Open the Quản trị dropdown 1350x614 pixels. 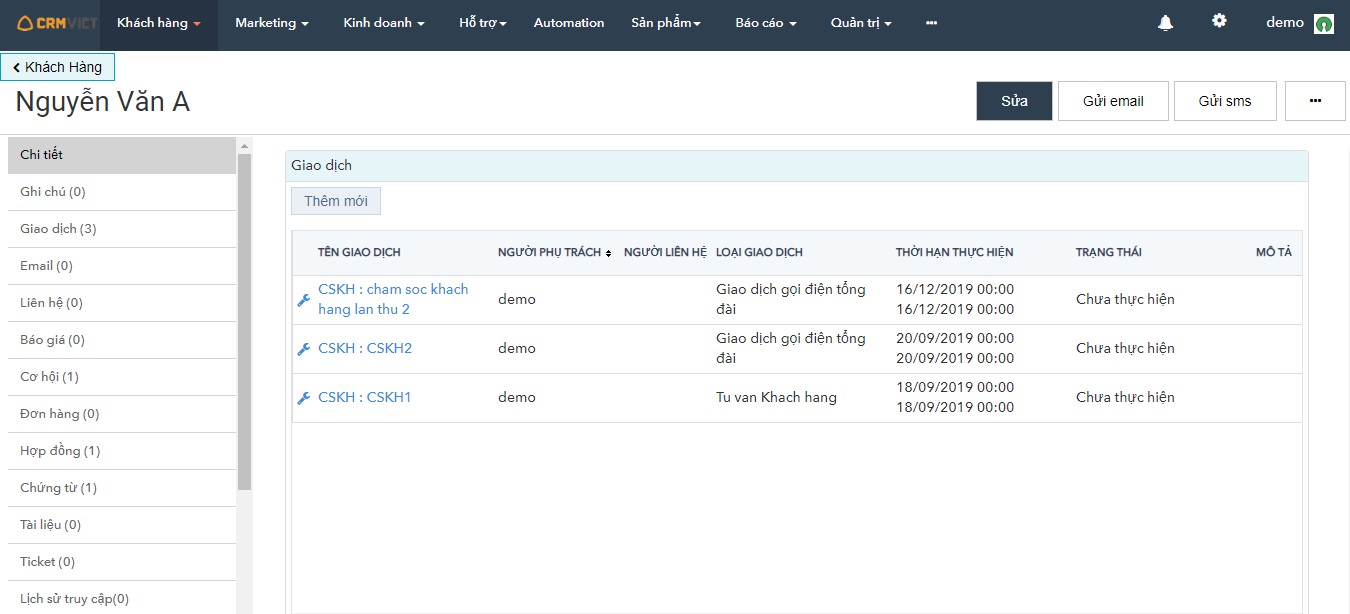pyautogui.click(x=861, y=22)
